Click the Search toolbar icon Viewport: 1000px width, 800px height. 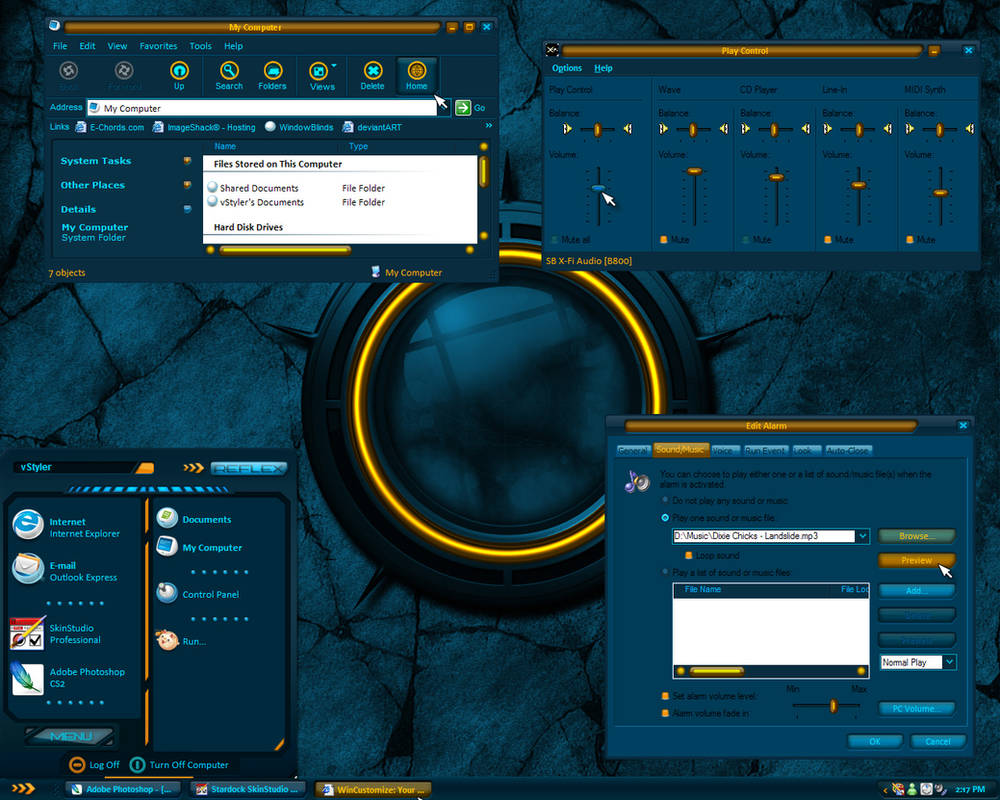point(229,75)
